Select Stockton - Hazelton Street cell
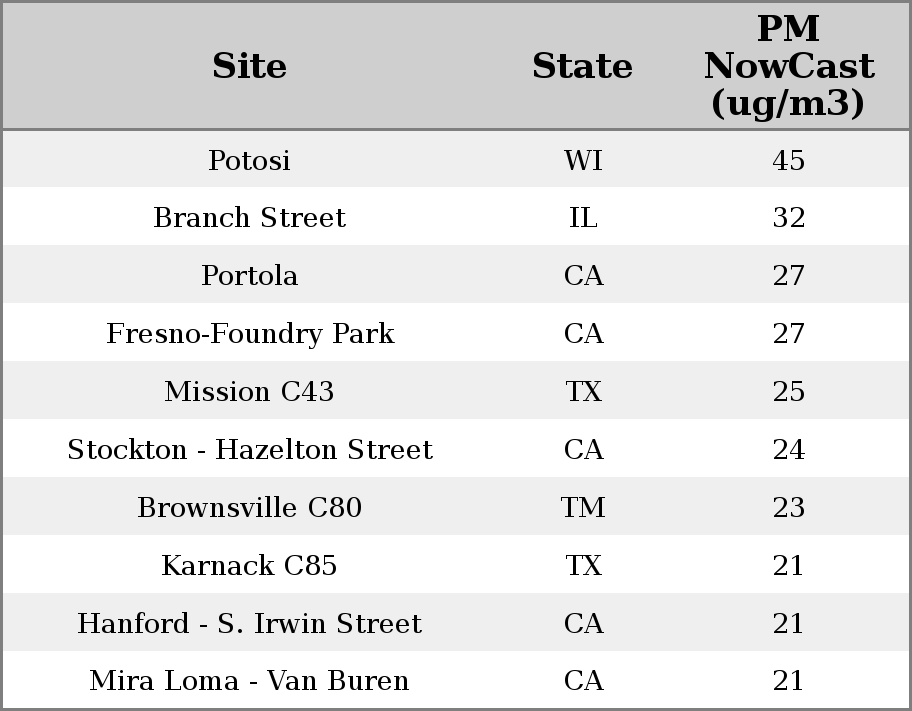The height and width of the screenshot is (711, 912). pos(250,449)
